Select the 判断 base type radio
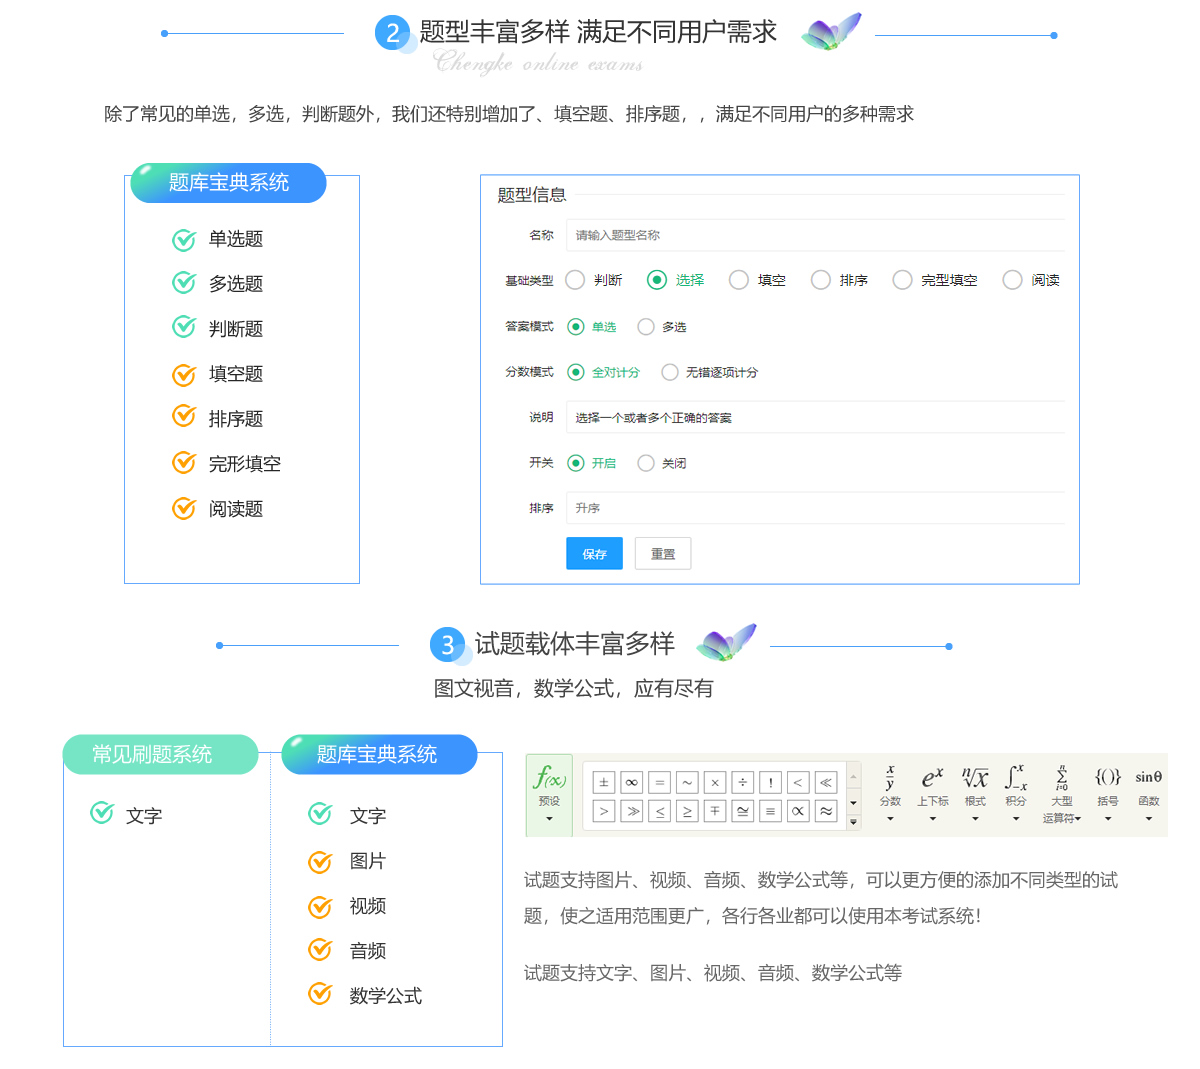The width and height of the screenshot is (1200, 1069). coord(575,280)
